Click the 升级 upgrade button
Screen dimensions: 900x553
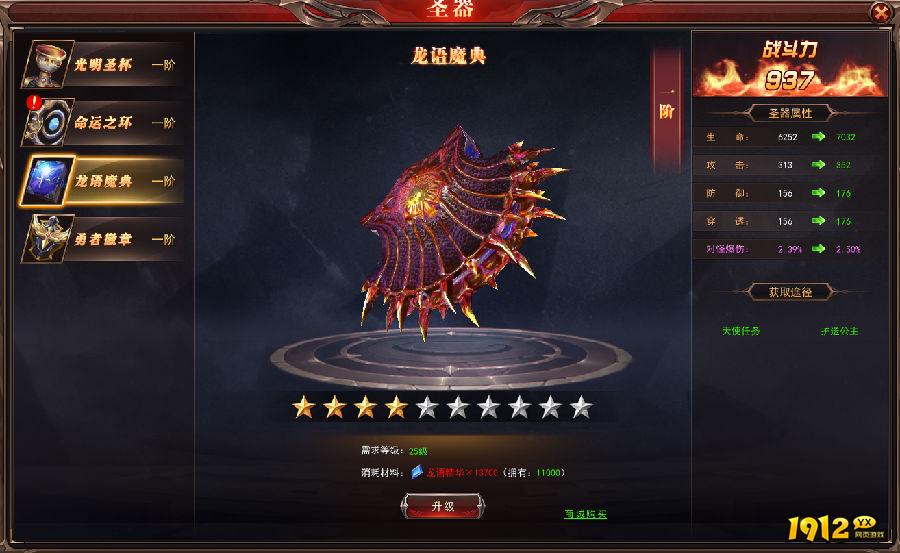click(443, 506)
